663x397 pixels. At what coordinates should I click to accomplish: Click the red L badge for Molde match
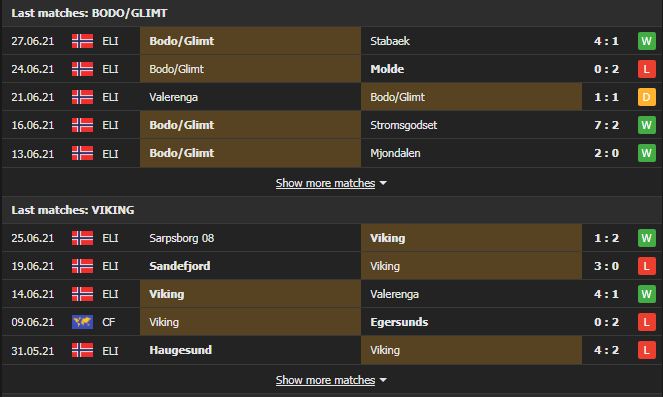pos(646,69)
